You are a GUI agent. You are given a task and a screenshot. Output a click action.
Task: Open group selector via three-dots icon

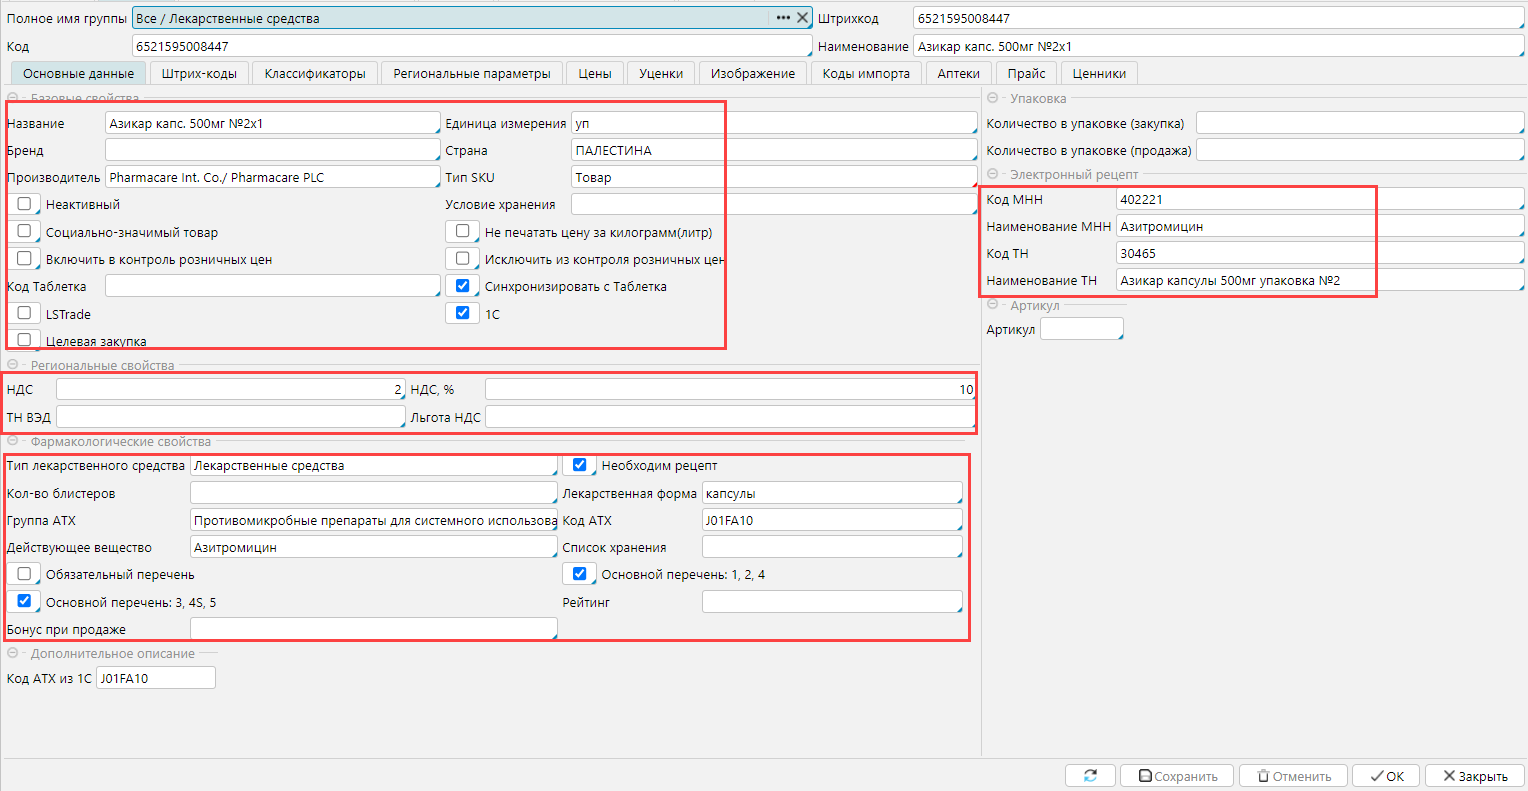(x=783, y=18)
